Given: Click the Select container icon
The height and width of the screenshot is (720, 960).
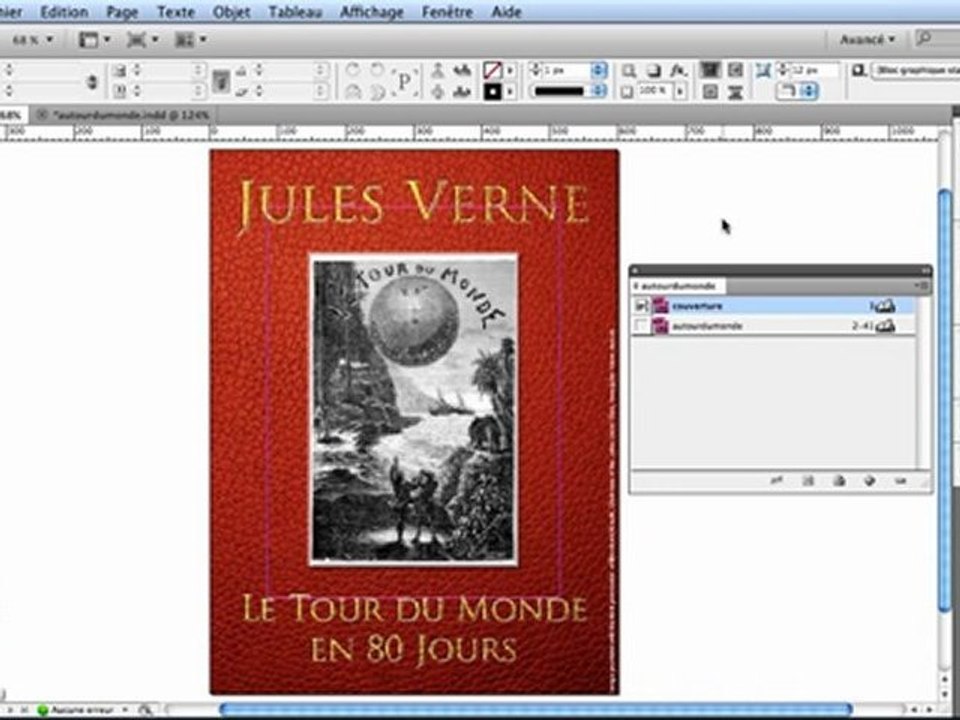Looking at the screenshot, I should click(x=438, y=70).
